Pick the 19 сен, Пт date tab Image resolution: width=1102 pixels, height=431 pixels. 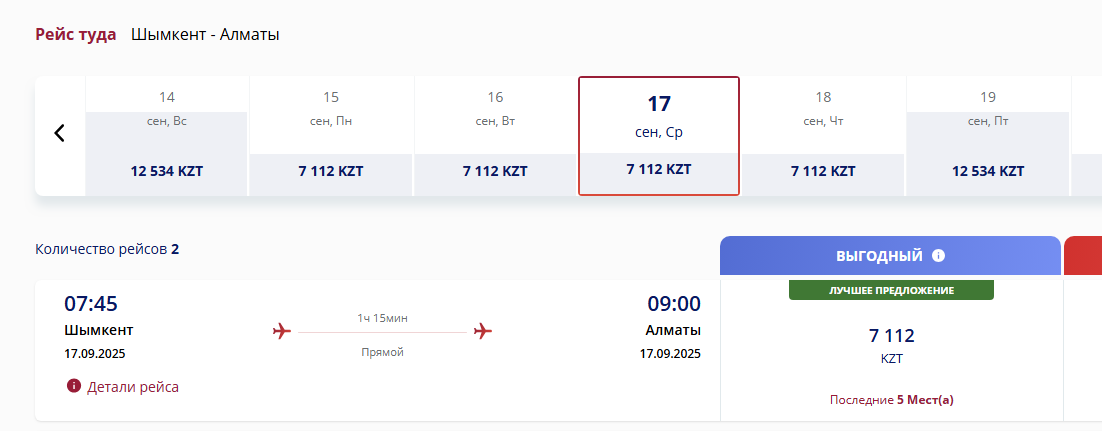click(x=987, y=136)
